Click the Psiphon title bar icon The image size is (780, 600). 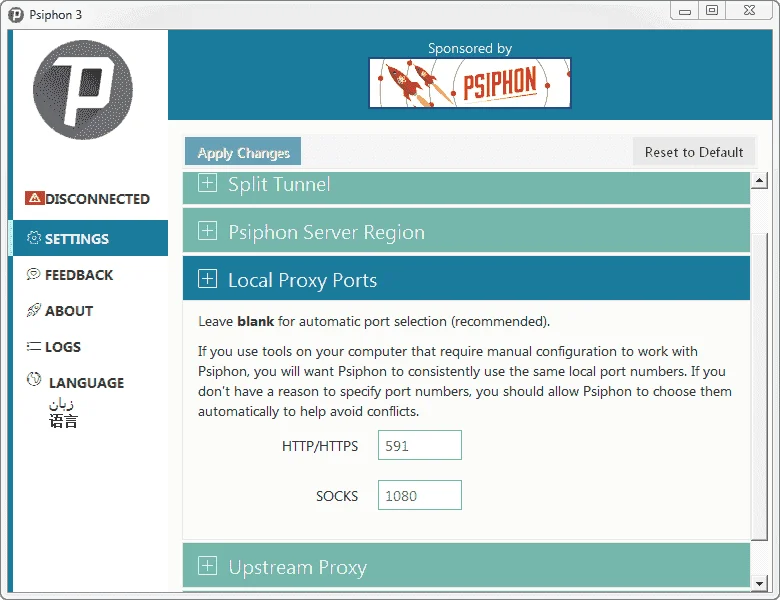[16, 15]
